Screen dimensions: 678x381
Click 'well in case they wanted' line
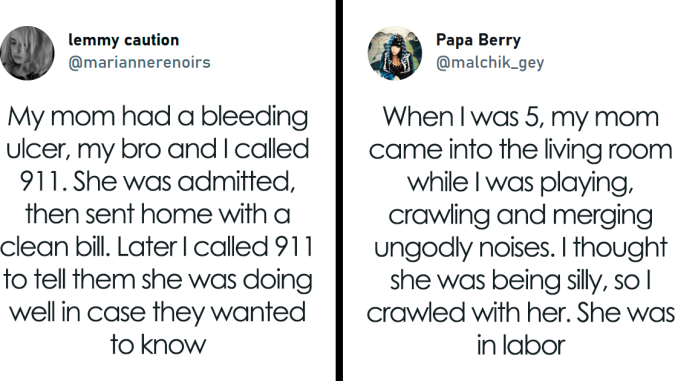(x=158, y=312)
